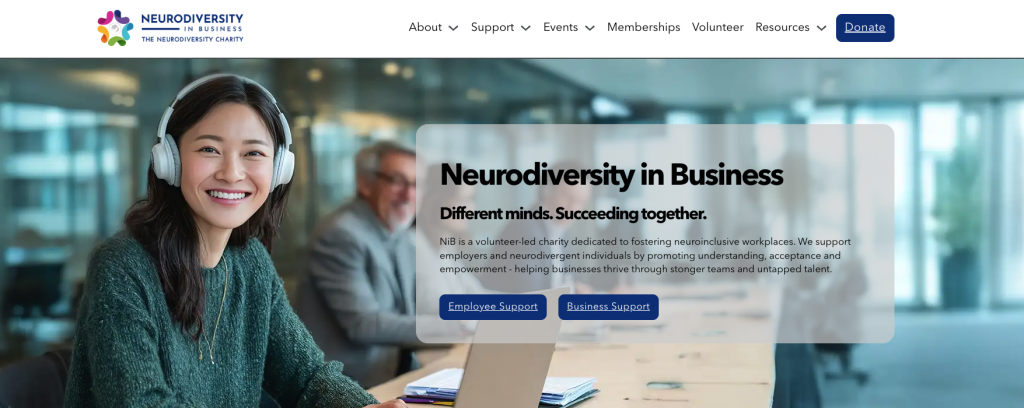Open the Volunteer page link
The height and width of the screenshot is (408, 1024).
pos(718,27)
